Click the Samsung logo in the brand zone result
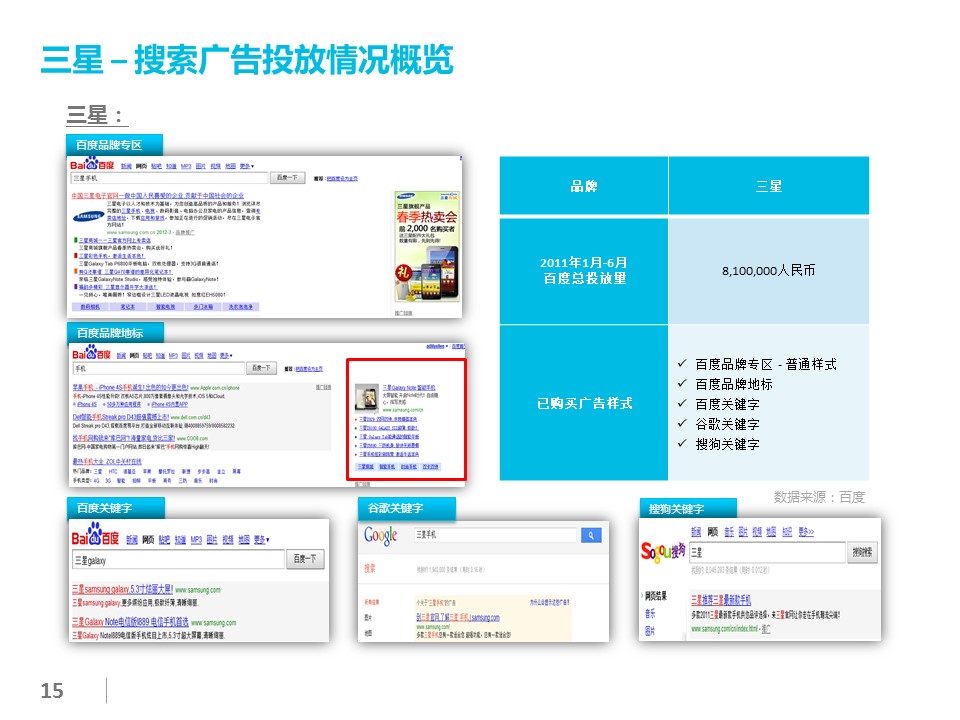 (x=87, y=215)
